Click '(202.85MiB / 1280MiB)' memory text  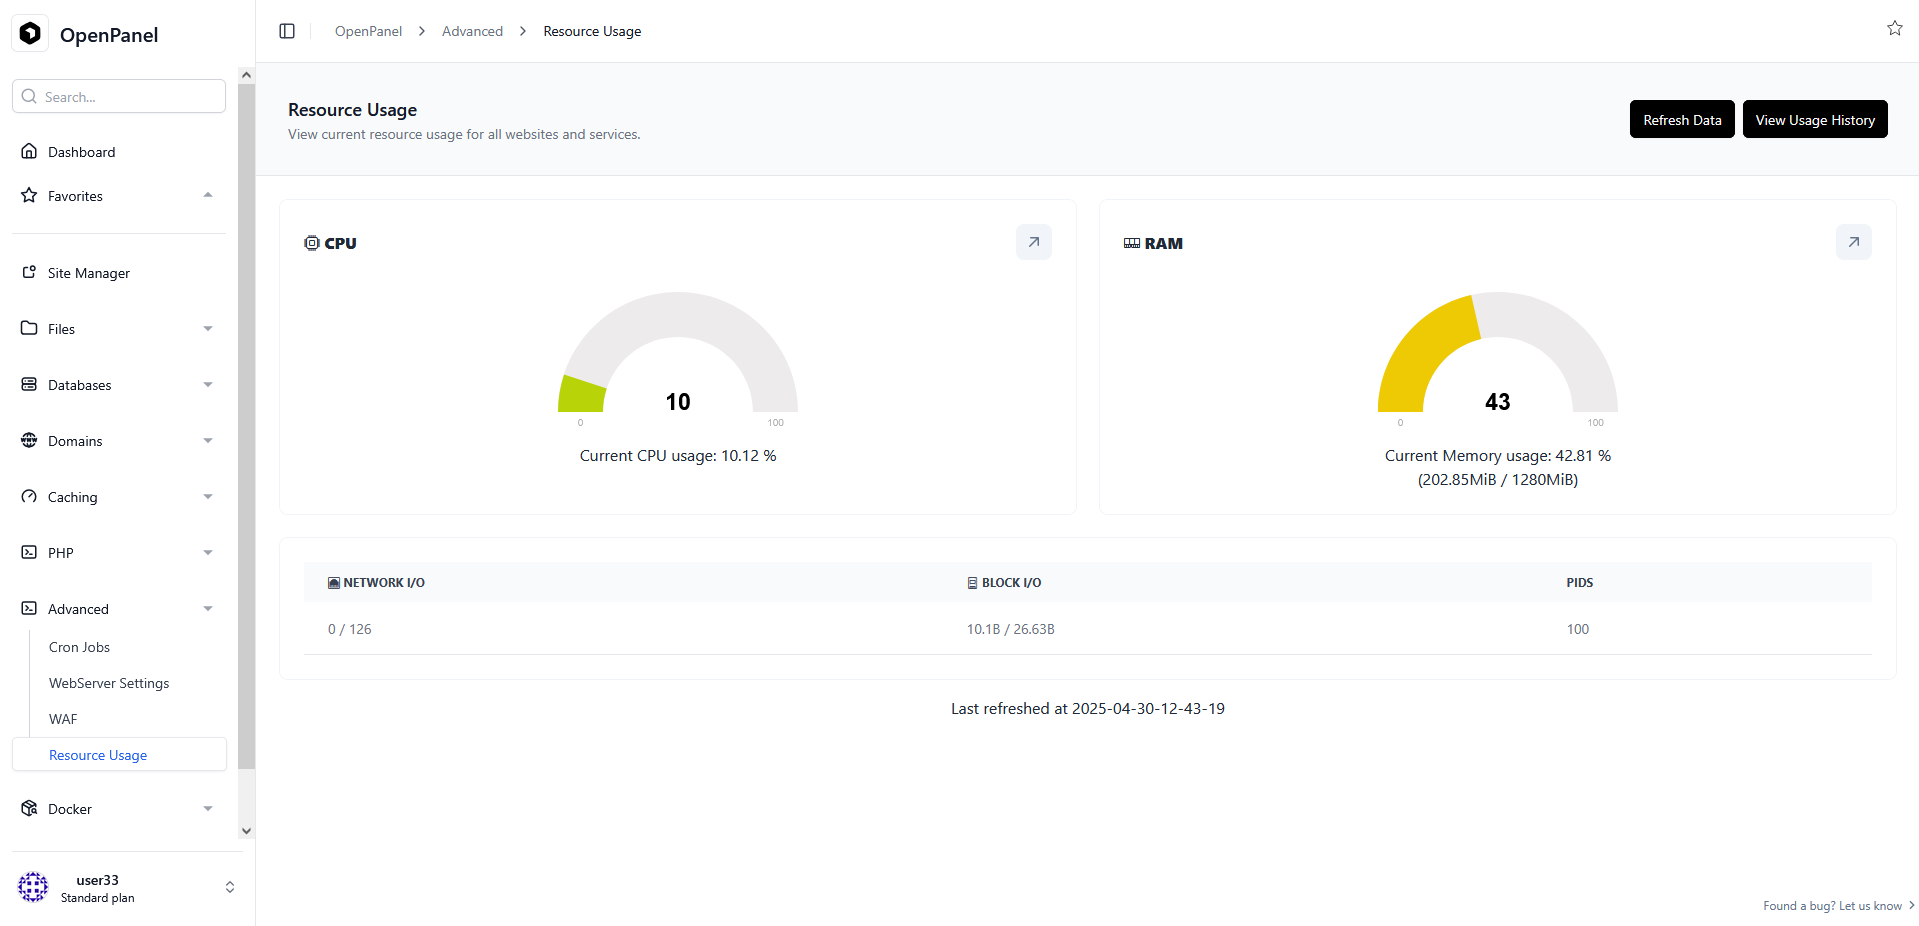point(1498,479)
